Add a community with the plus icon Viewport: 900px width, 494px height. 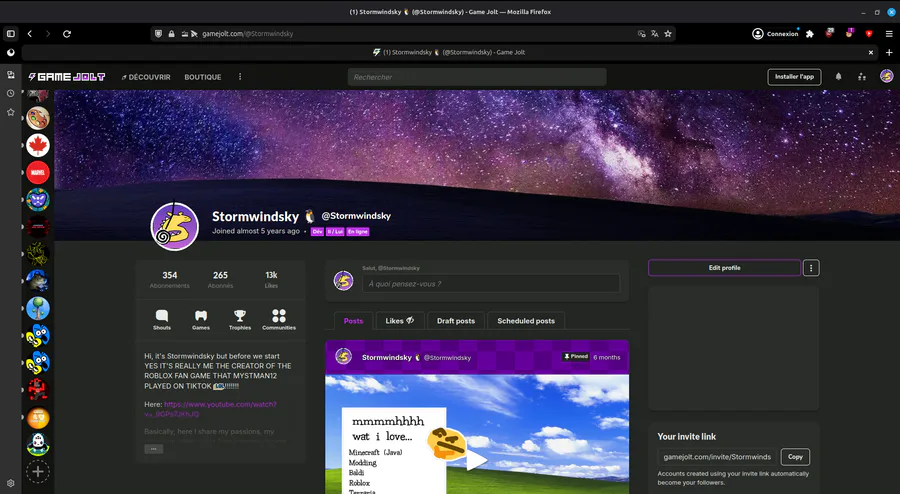(x=38, y=472)
